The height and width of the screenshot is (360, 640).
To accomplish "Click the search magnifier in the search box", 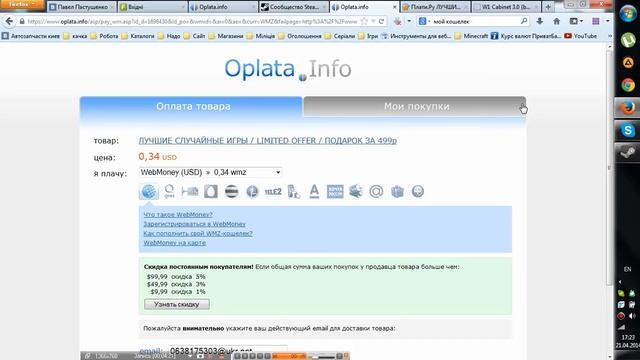I will (x=524, y=21).
